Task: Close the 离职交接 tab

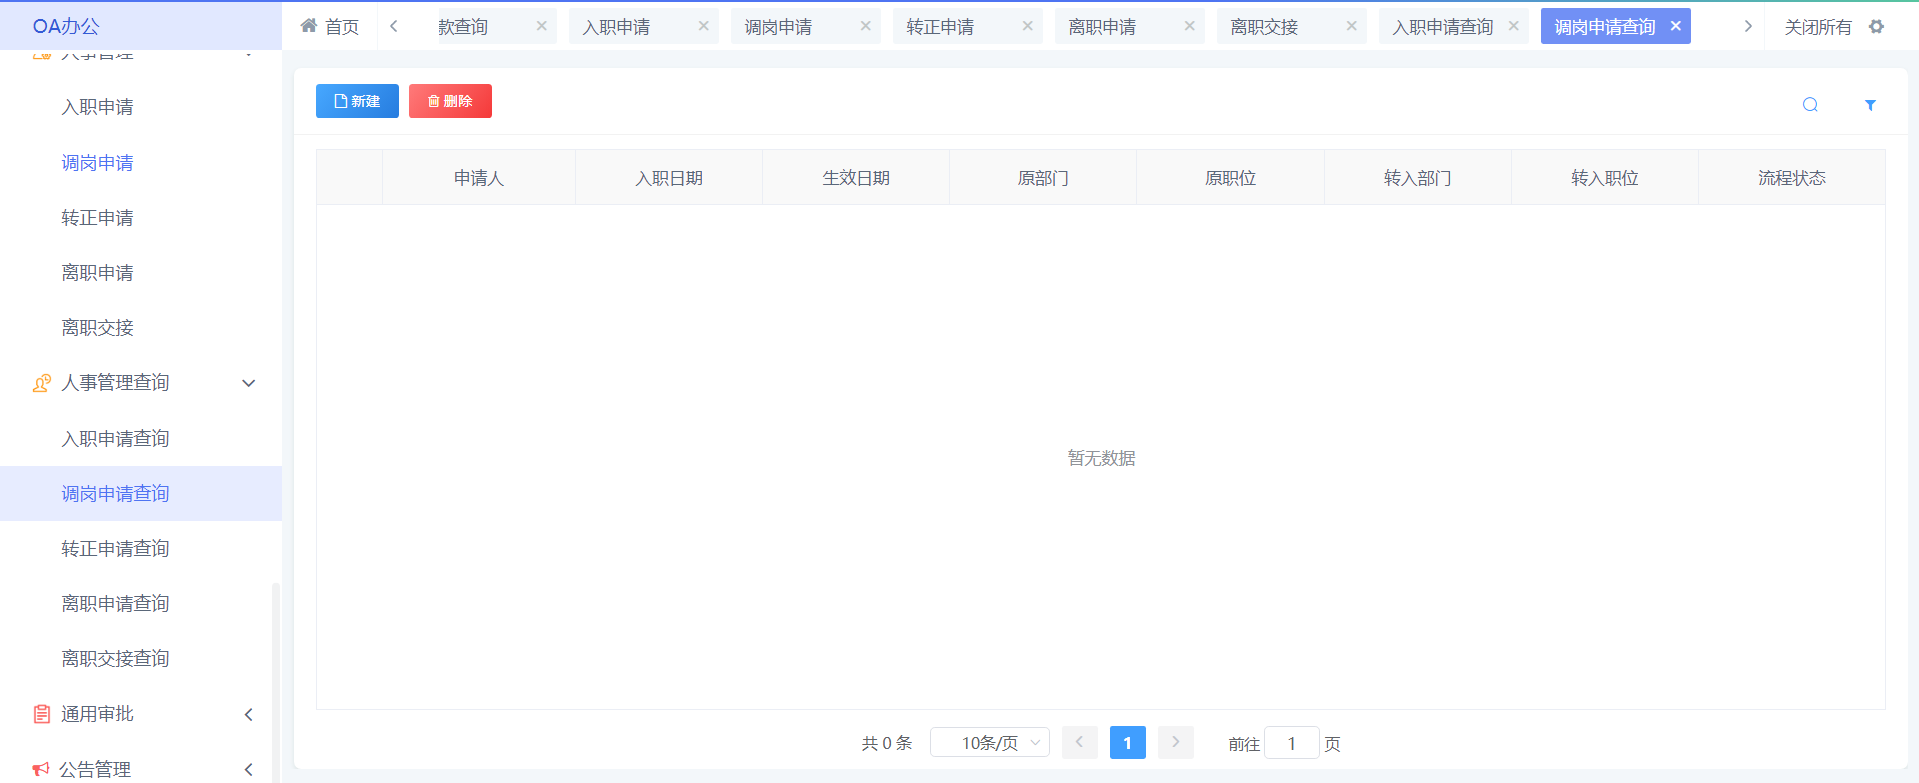Action: tap(1352, 26)
